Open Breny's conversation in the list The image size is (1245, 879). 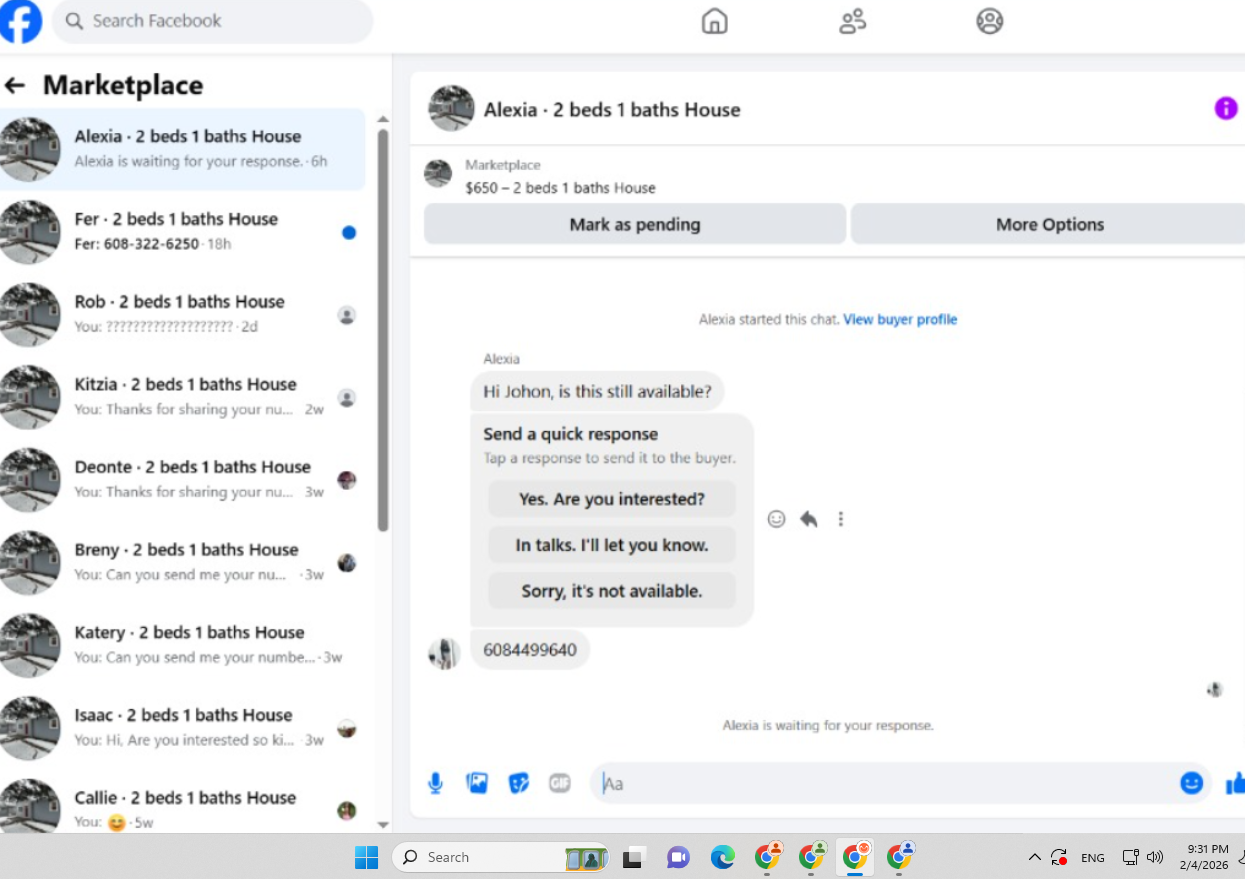[x=183, y=562]
